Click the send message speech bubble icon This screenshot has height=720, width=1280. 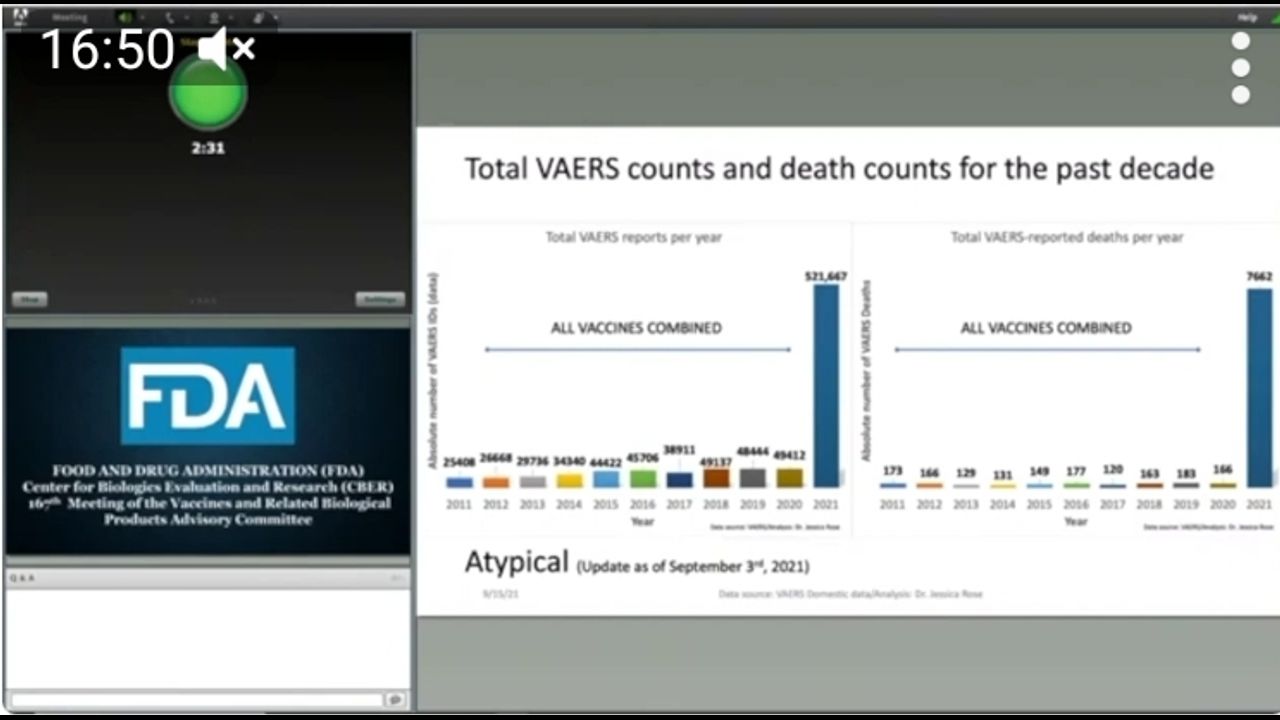(395, 700)
